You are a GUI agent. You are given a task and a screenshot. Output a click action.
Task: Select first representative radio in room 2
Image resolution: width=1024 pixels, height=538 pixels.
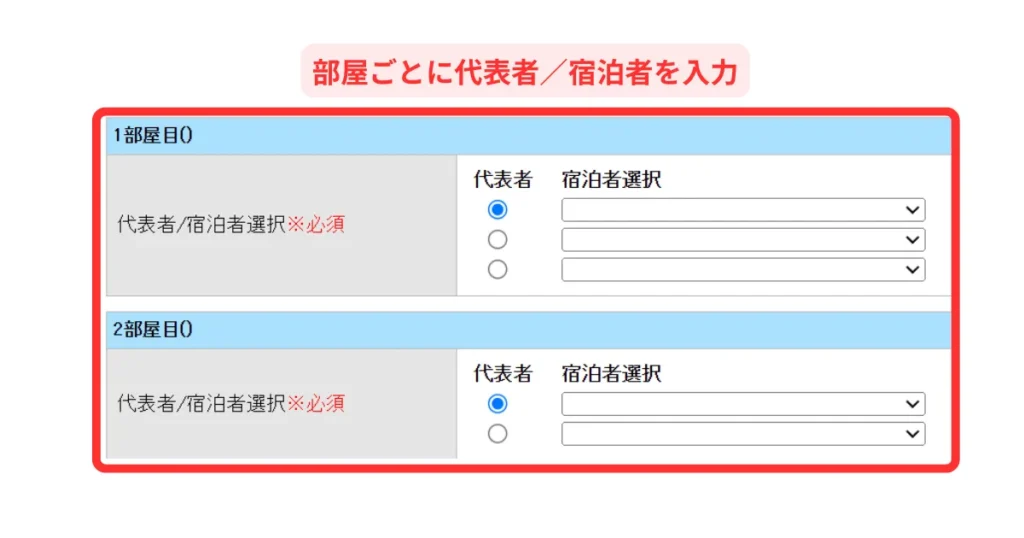[497, 404]
